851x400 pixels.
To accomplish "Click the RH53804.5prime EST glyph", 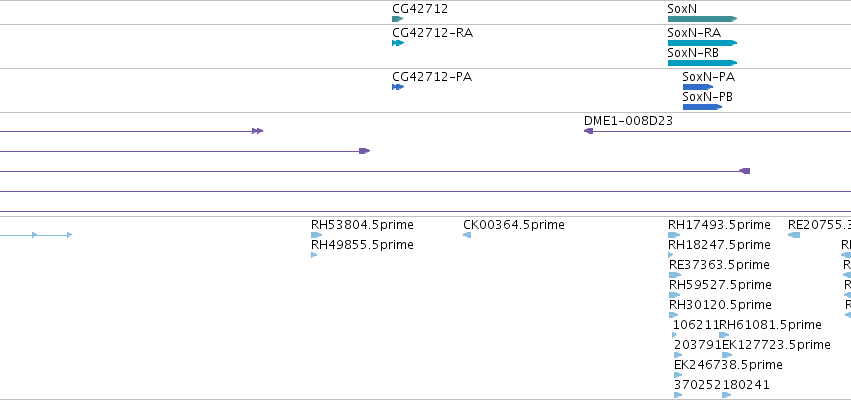I will pos(316,235).
